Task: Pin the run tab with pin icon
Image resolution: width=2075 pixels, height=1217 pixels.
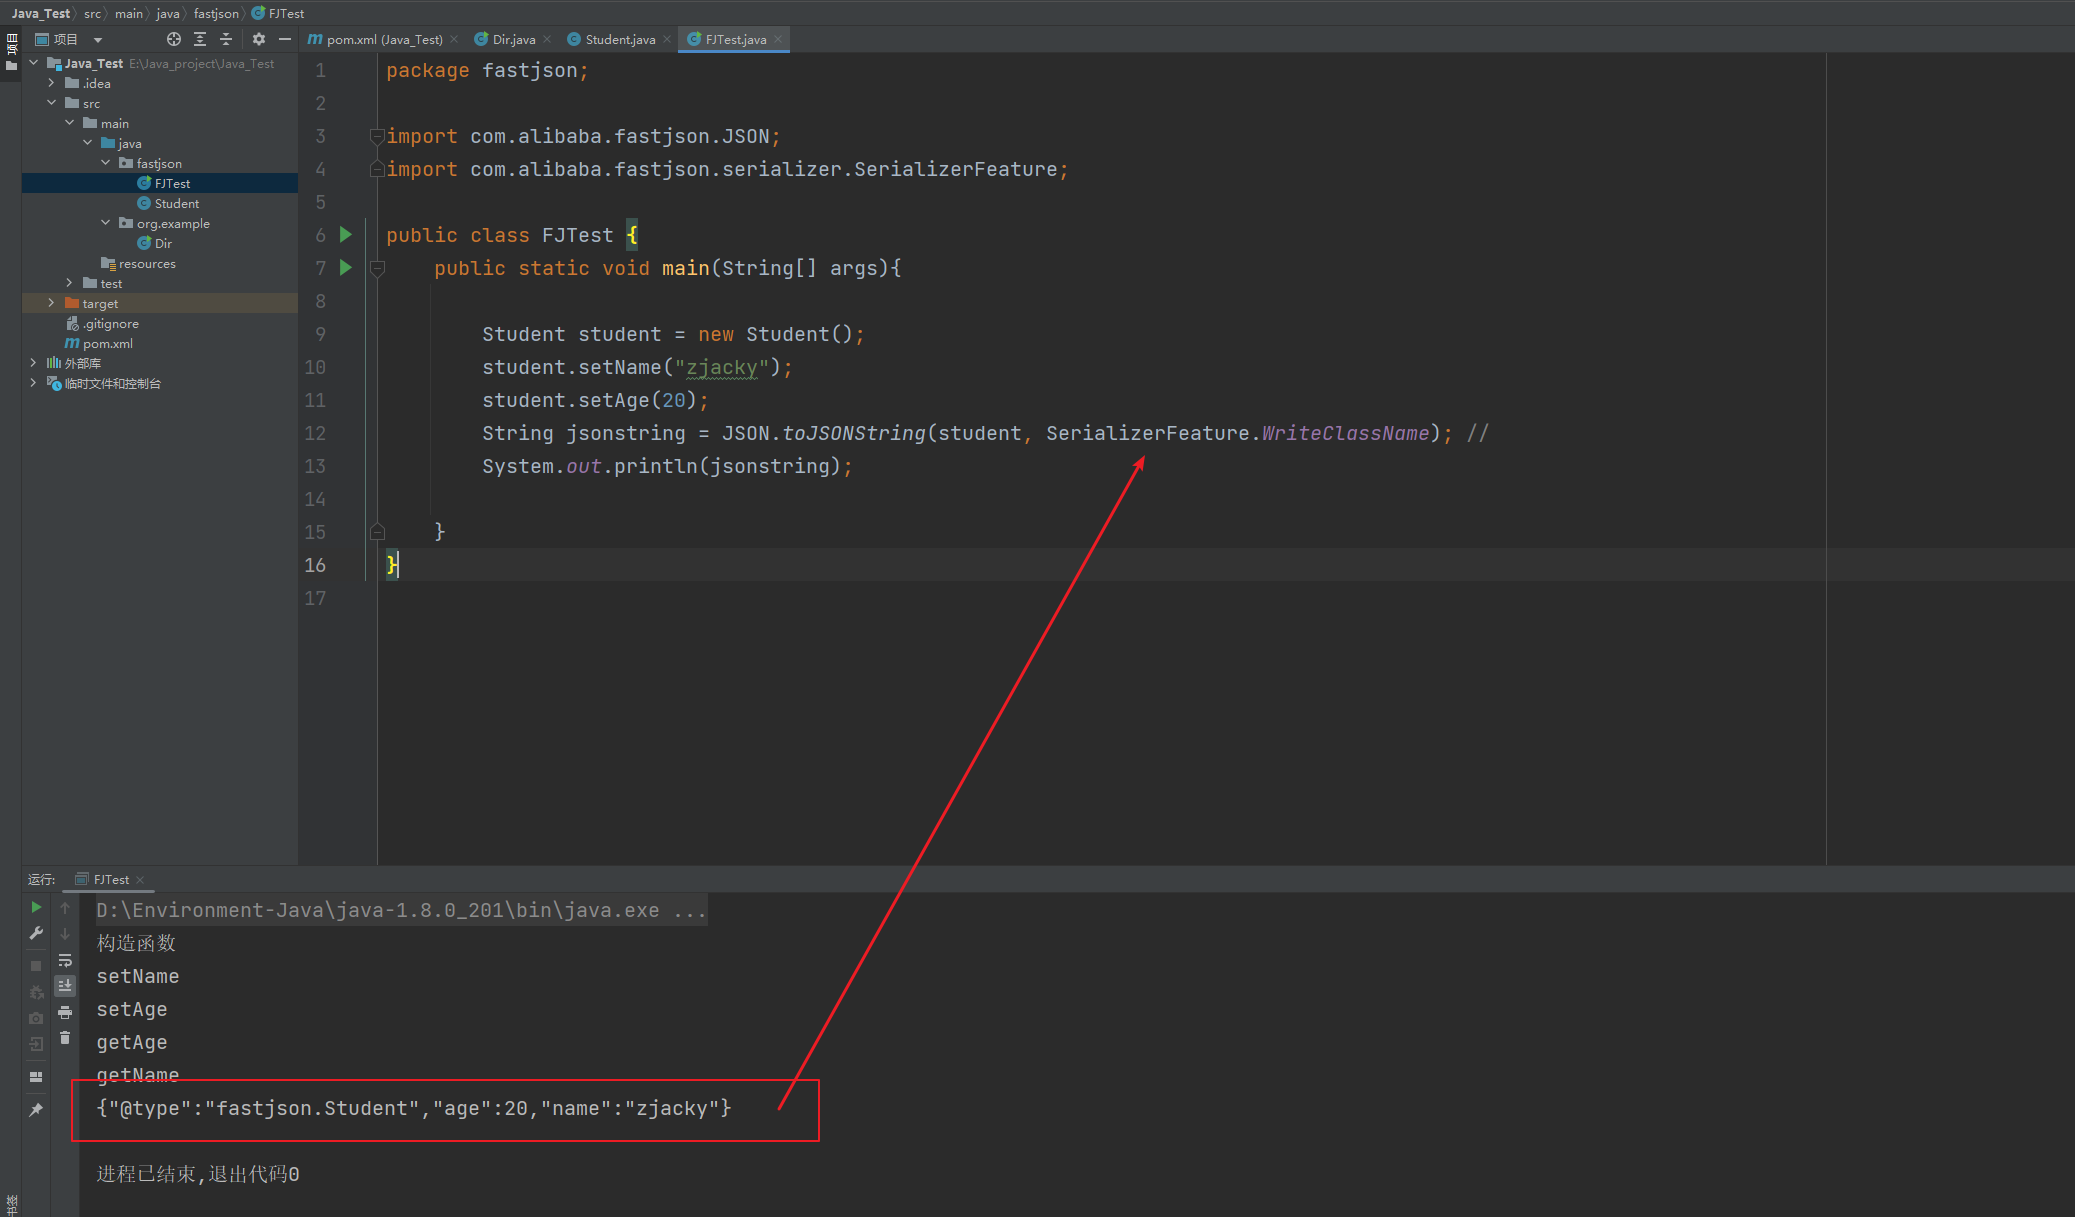Action: coord(36,1110)
